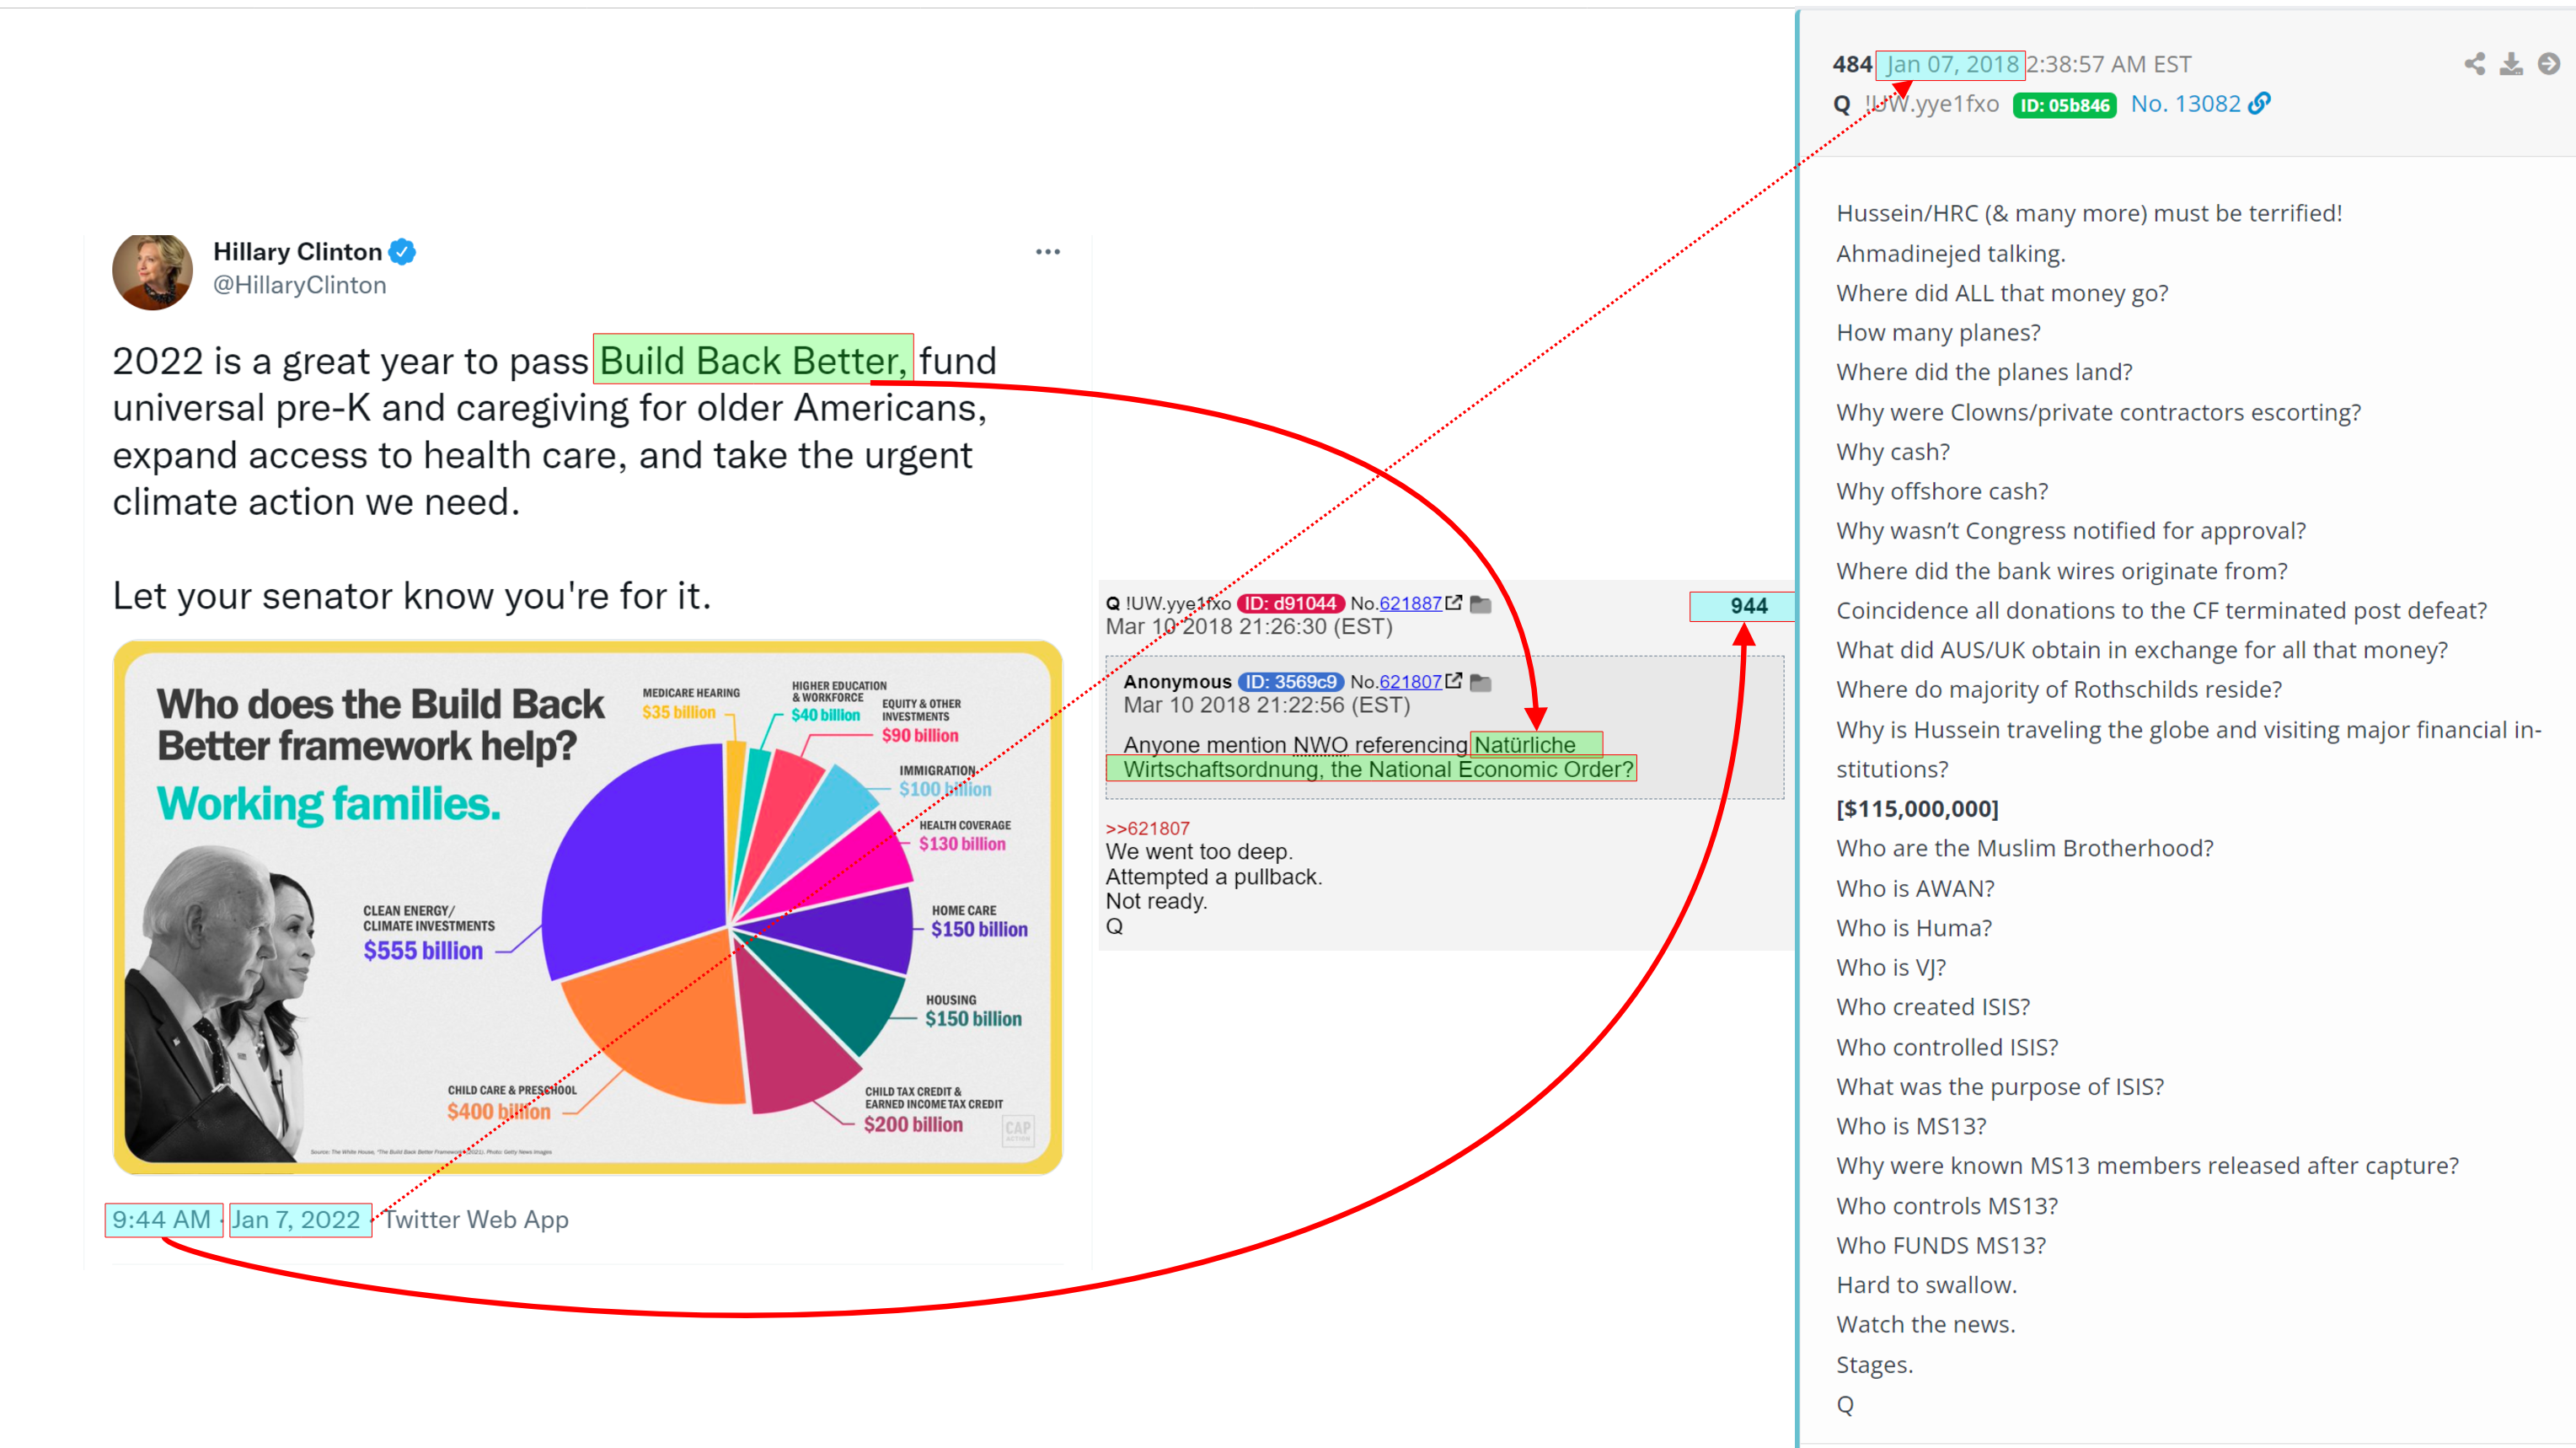The height and width of the screenshot is (1448, 2576).
Task: Click the line 'Why offshore cash?'
Action: 1942,491
